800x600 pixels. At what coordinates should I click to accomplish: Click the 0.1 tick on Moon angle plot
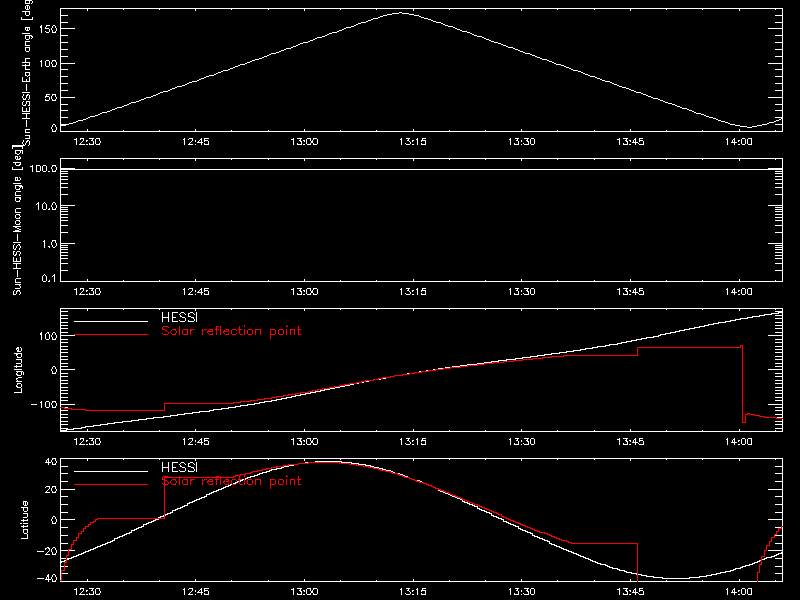(x=49, y=278)
